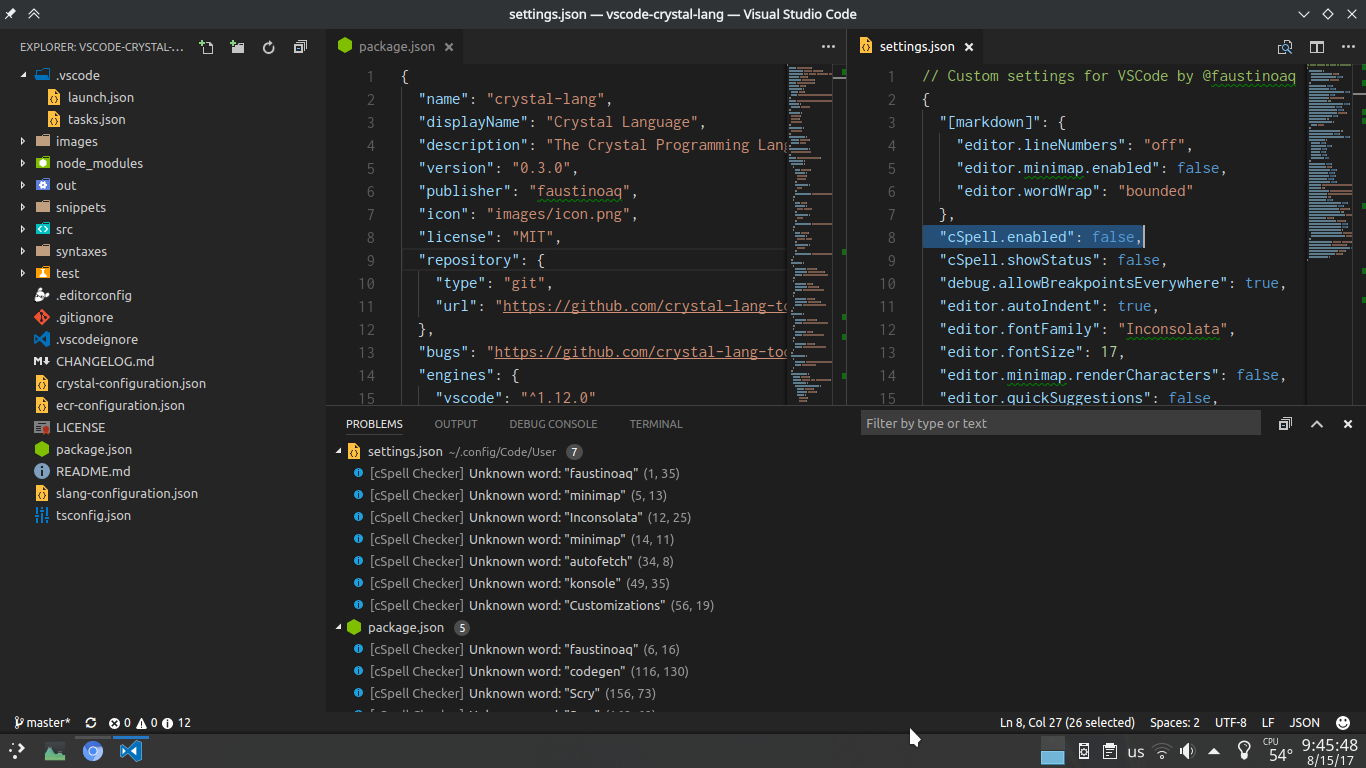Collapse the .vscode folder
This screenshot has height=768, width=1366.
(x=23, y=75)
